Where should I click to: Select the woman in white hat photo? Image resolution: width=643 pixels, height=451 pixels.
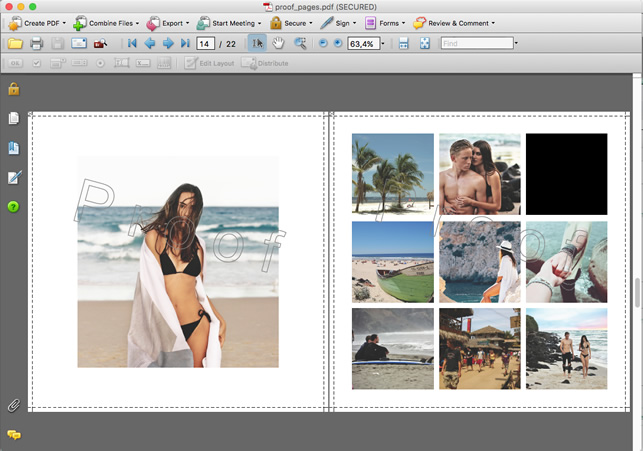coord(480,262)
